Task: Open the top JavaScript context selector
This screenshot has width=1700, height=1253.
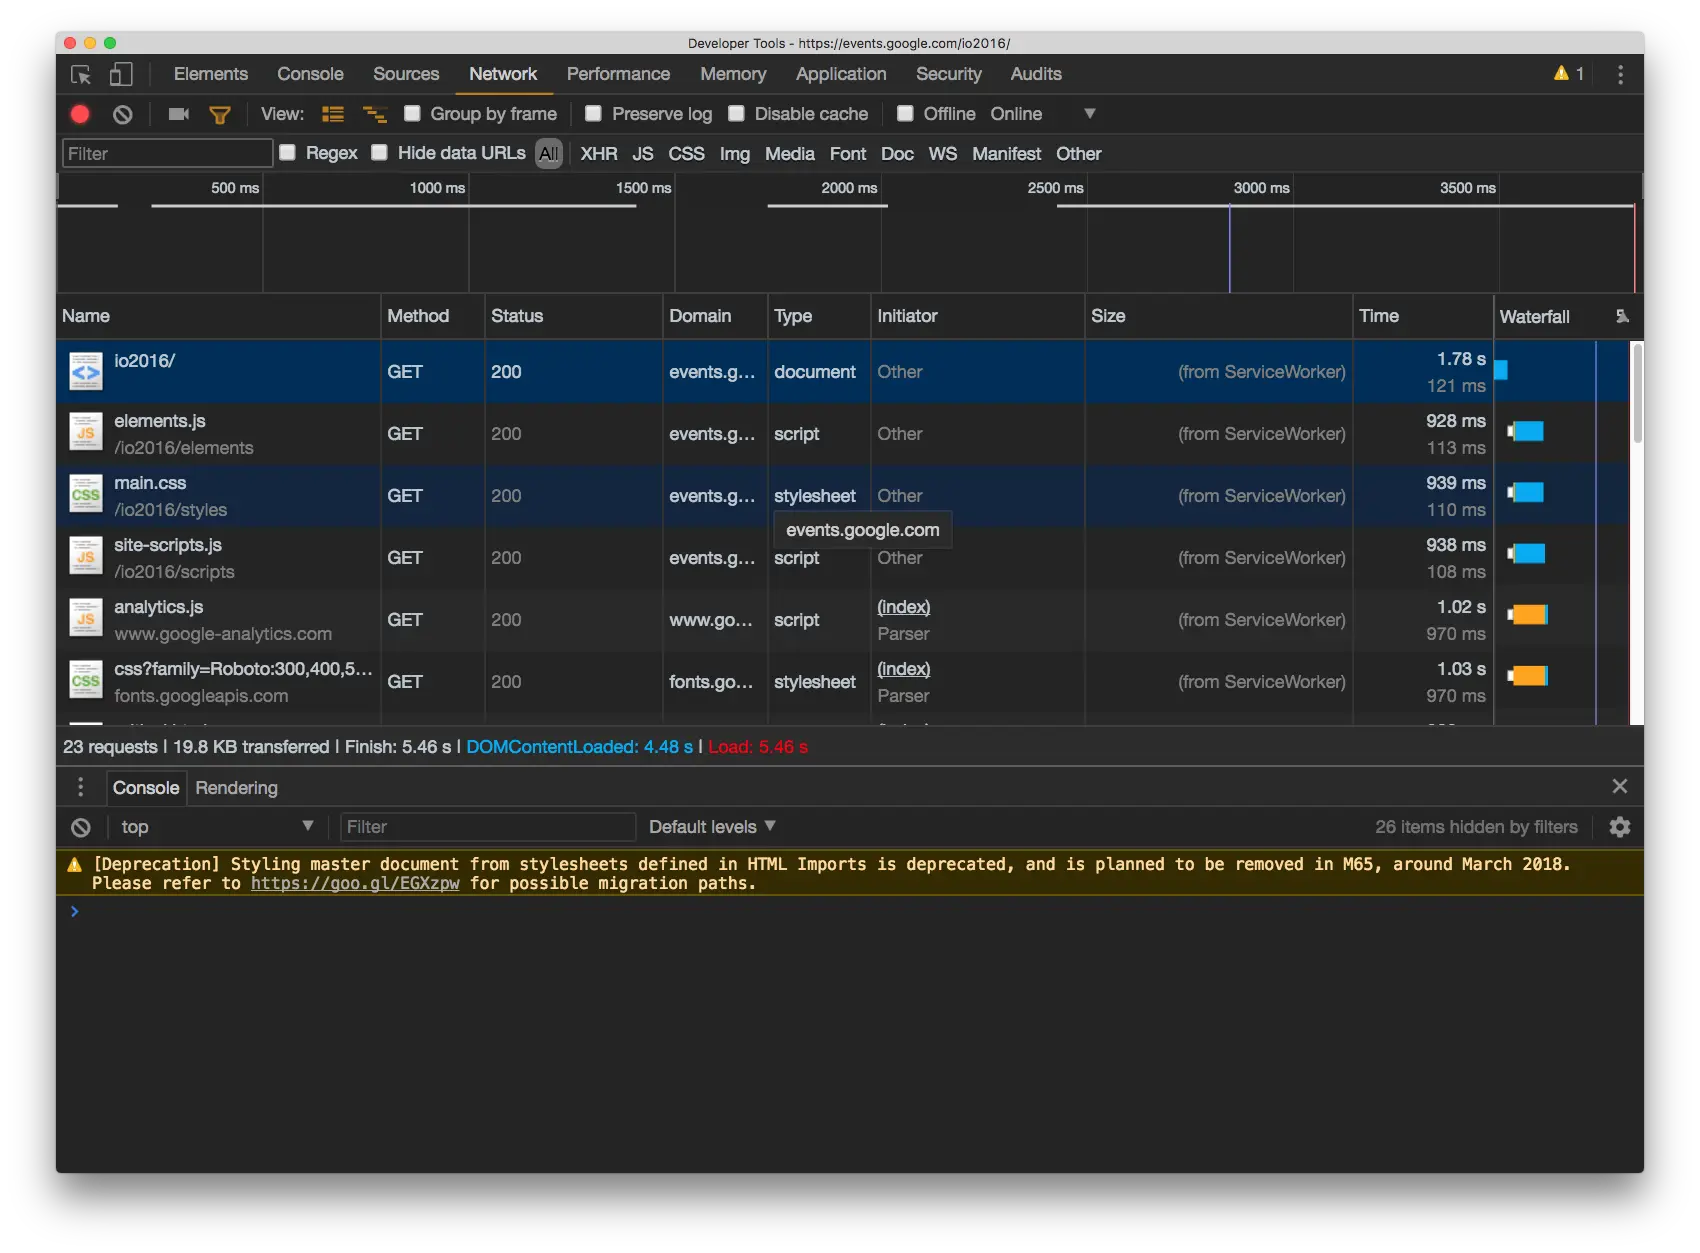Action: tap(215, 827)
